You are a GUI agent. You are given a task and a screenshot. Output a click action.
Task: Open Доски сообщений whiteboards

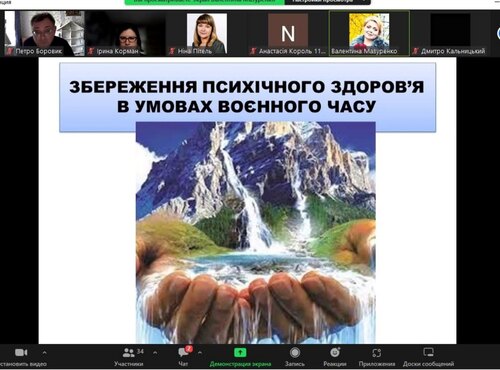click(428, 357)
